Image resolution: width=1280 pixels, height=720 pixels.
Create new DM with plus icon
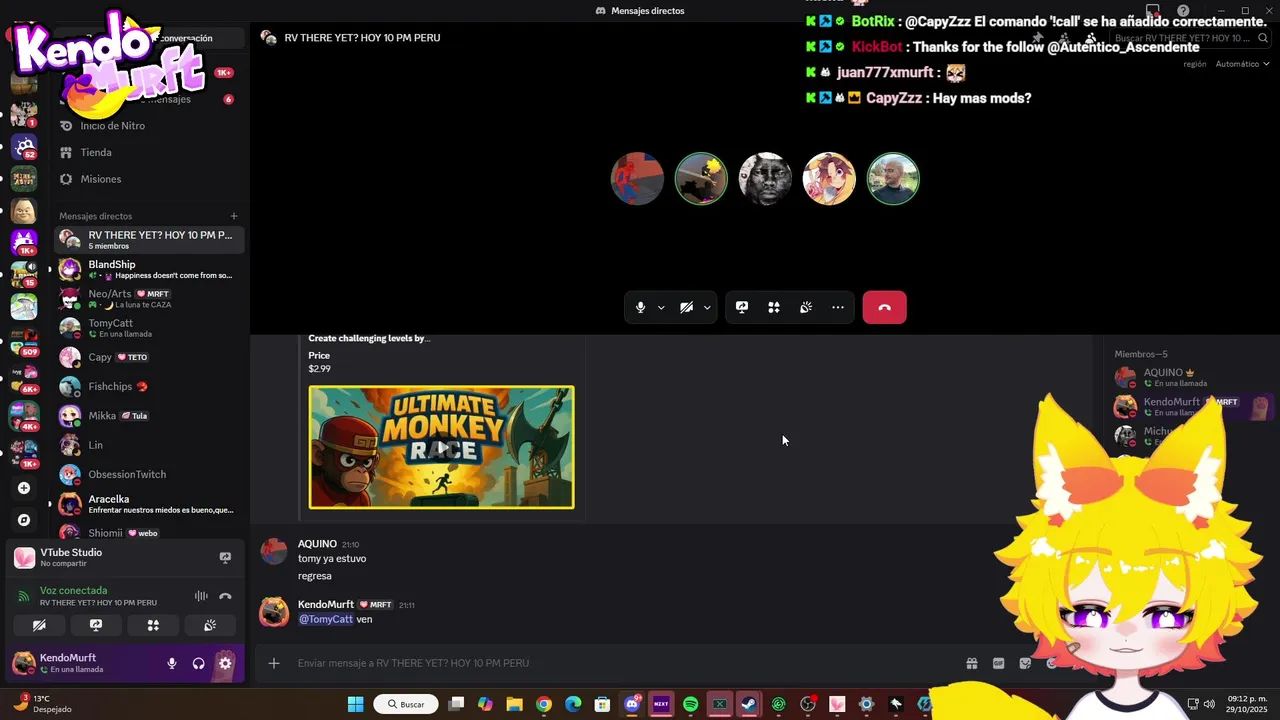[234, 216]
